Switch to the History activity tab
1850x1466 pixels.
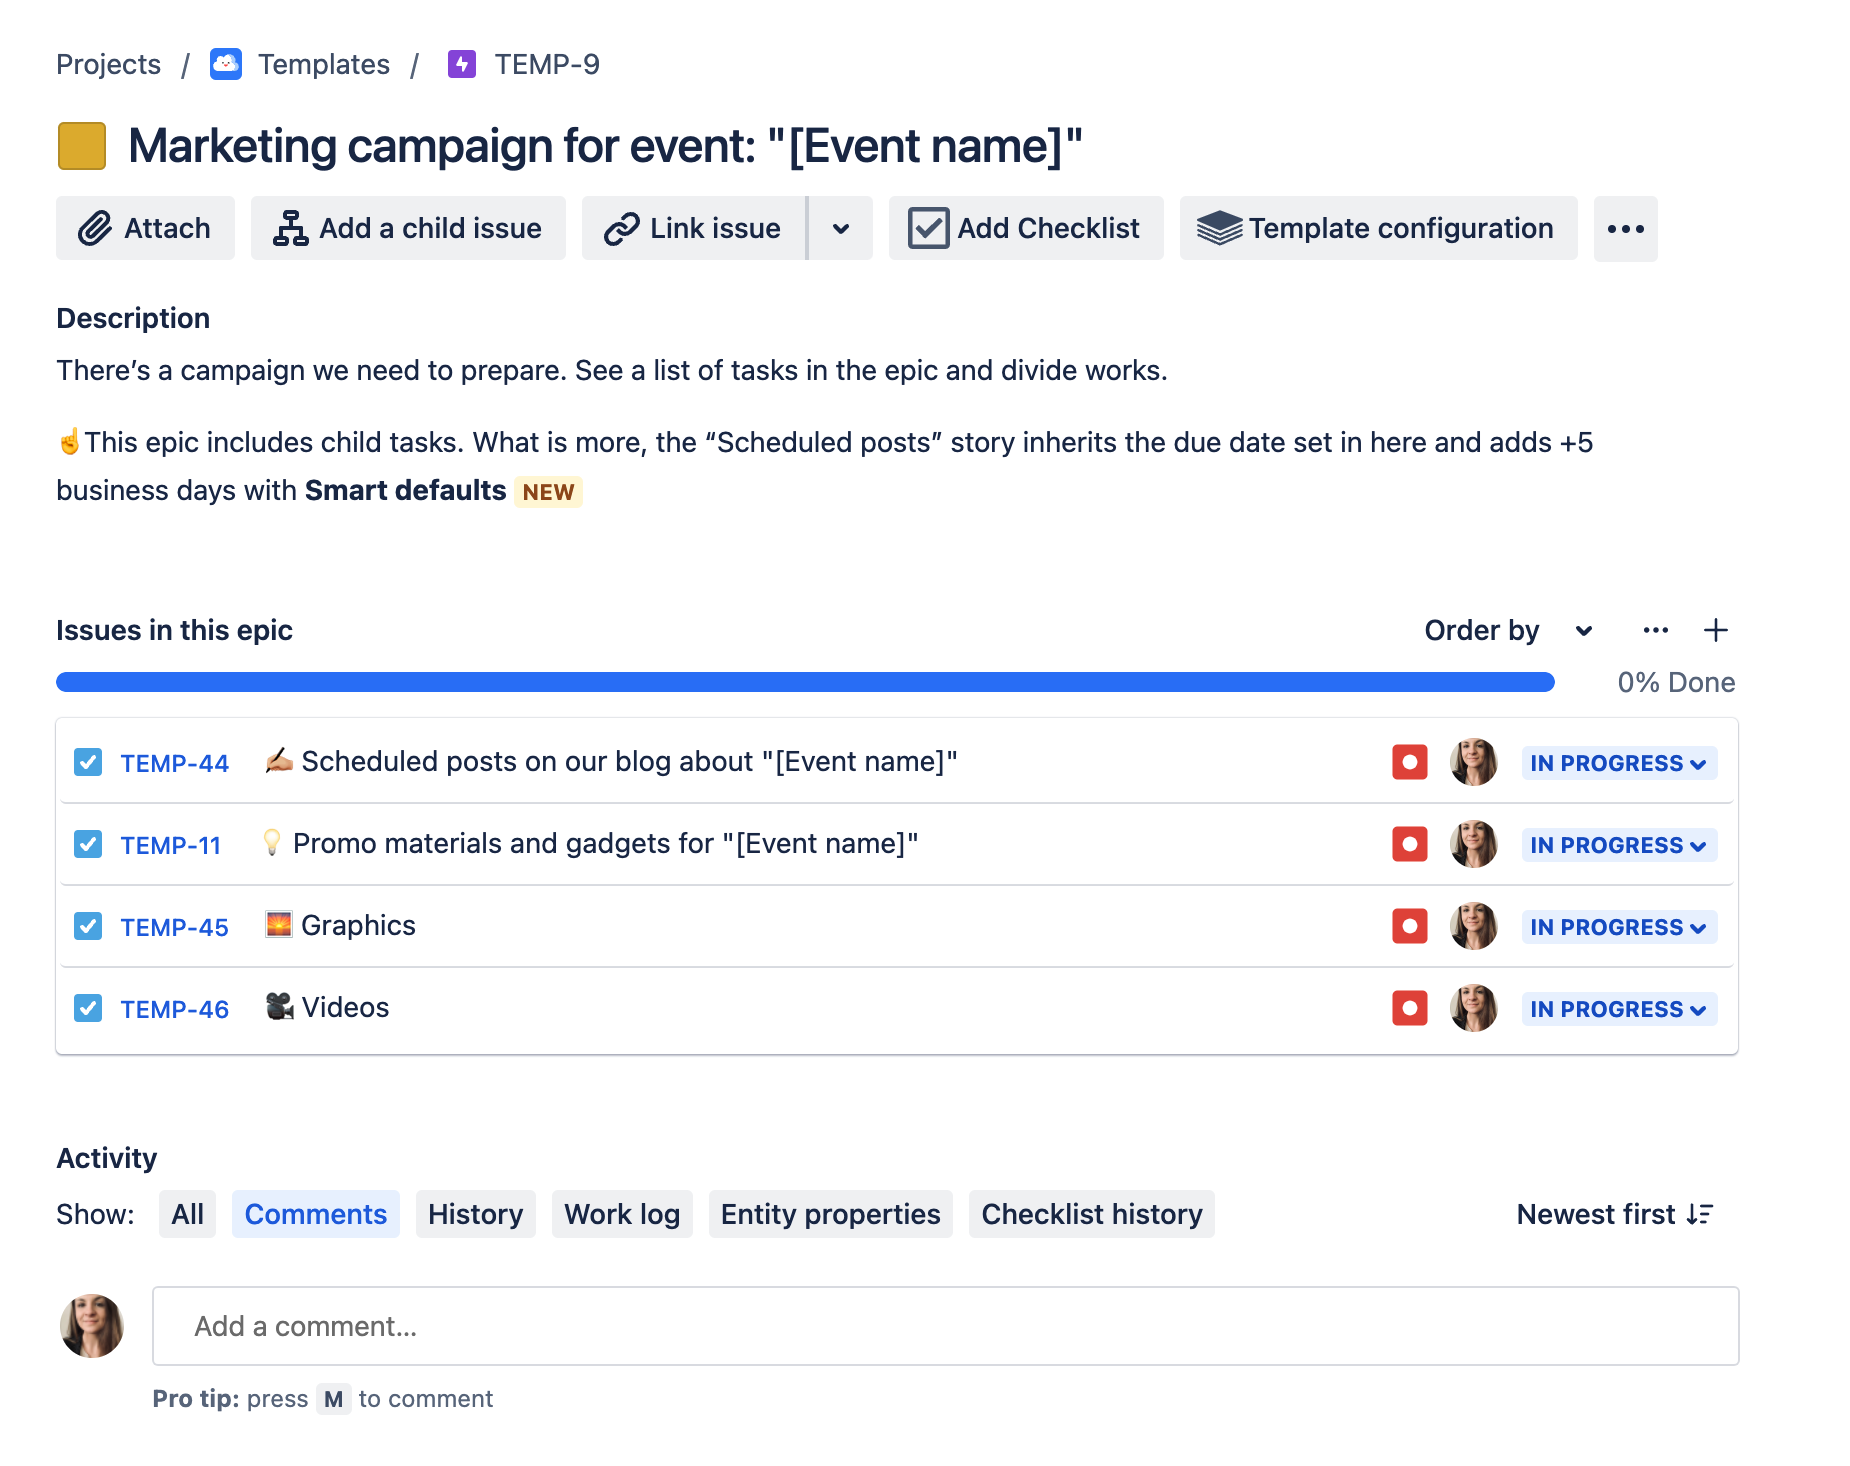pos(475,1214)
